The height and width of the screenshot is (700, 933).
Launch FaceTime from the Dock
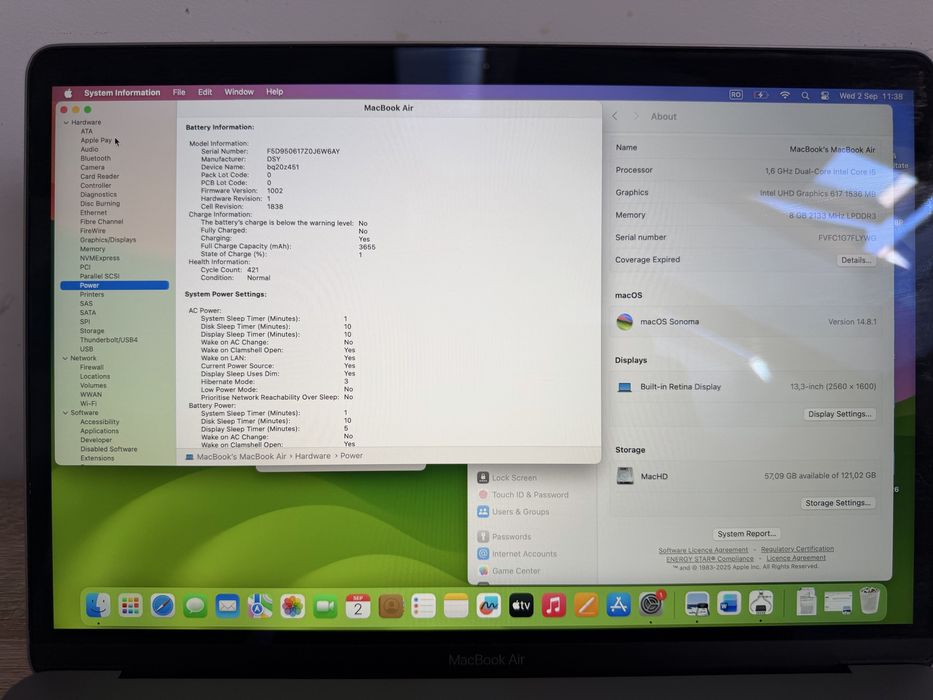coord(325,606)
